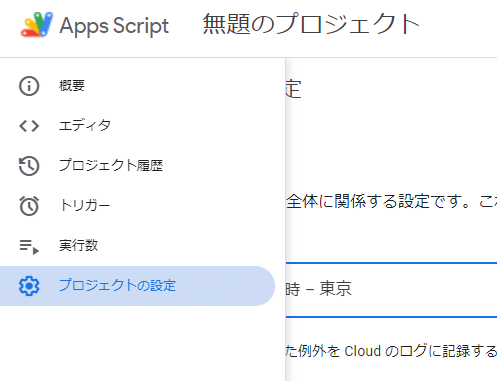Click the 概要 info circle icon

[x=29, y=86]
